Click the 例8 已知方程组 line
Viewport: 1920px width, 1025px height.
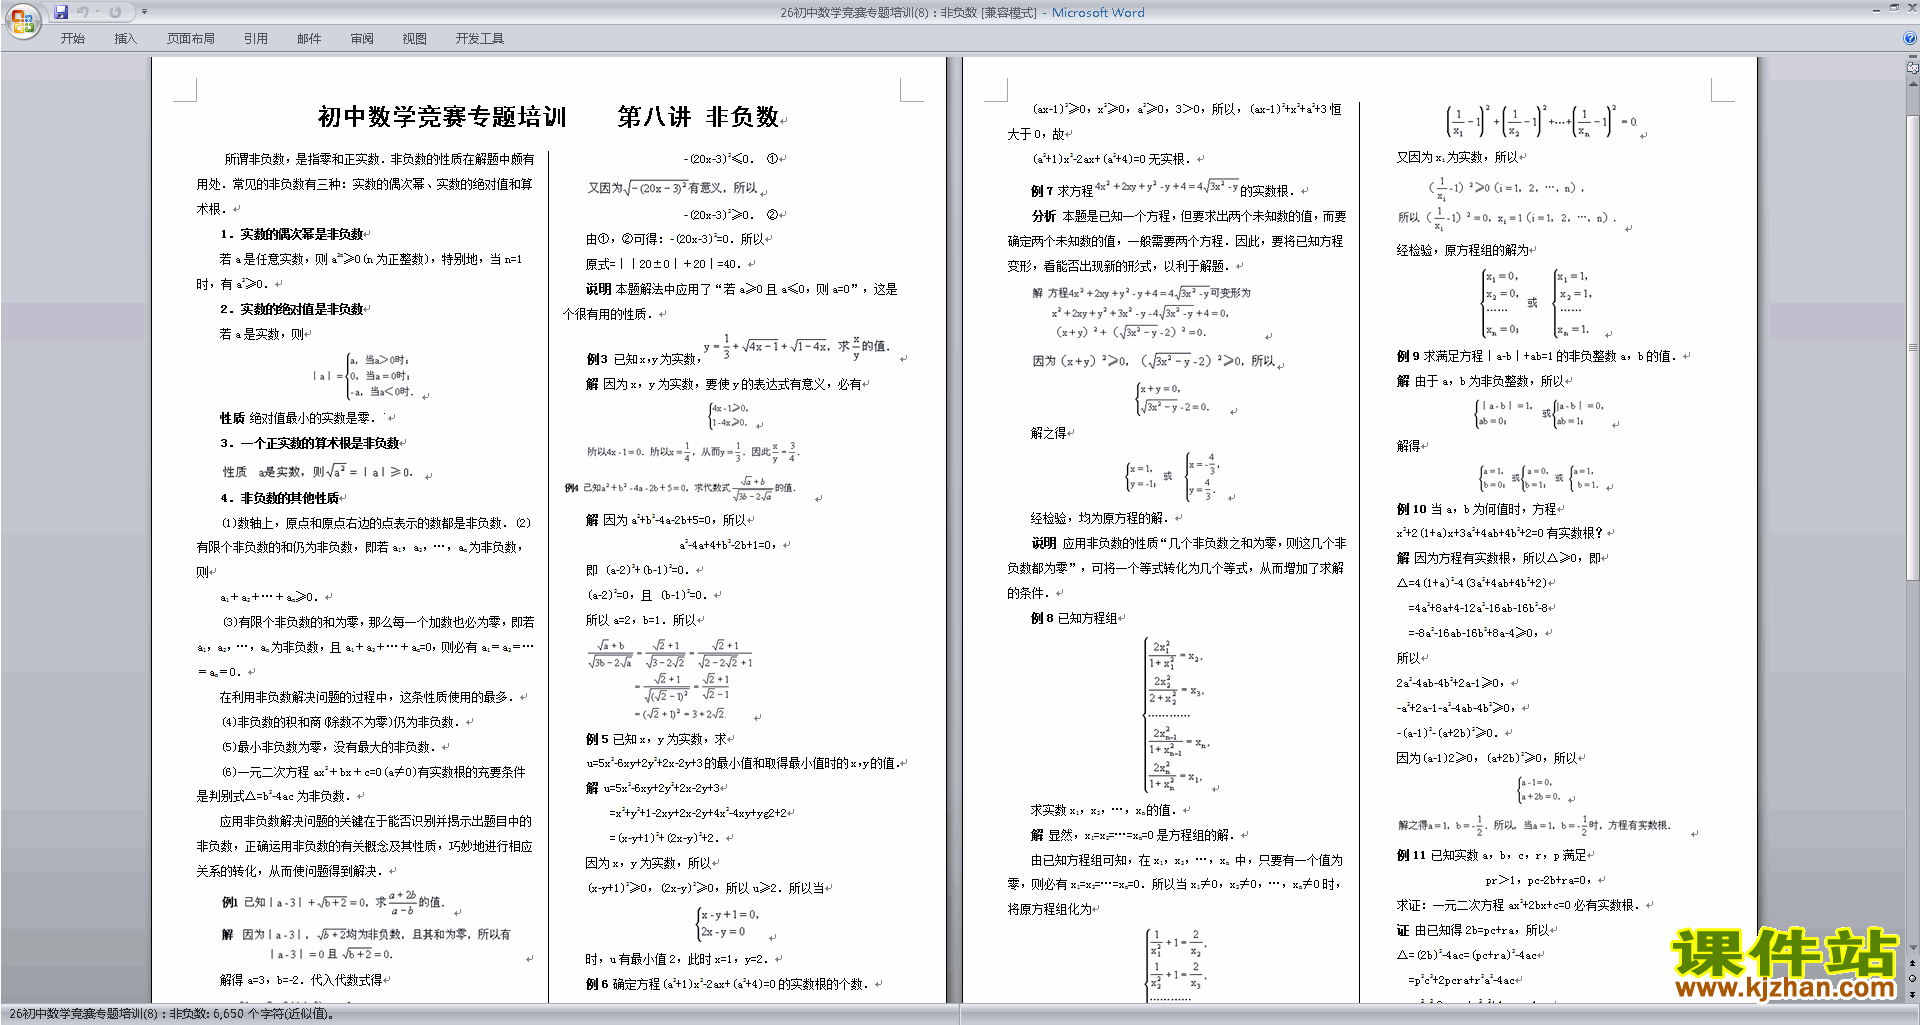(x=1074, y=619)
